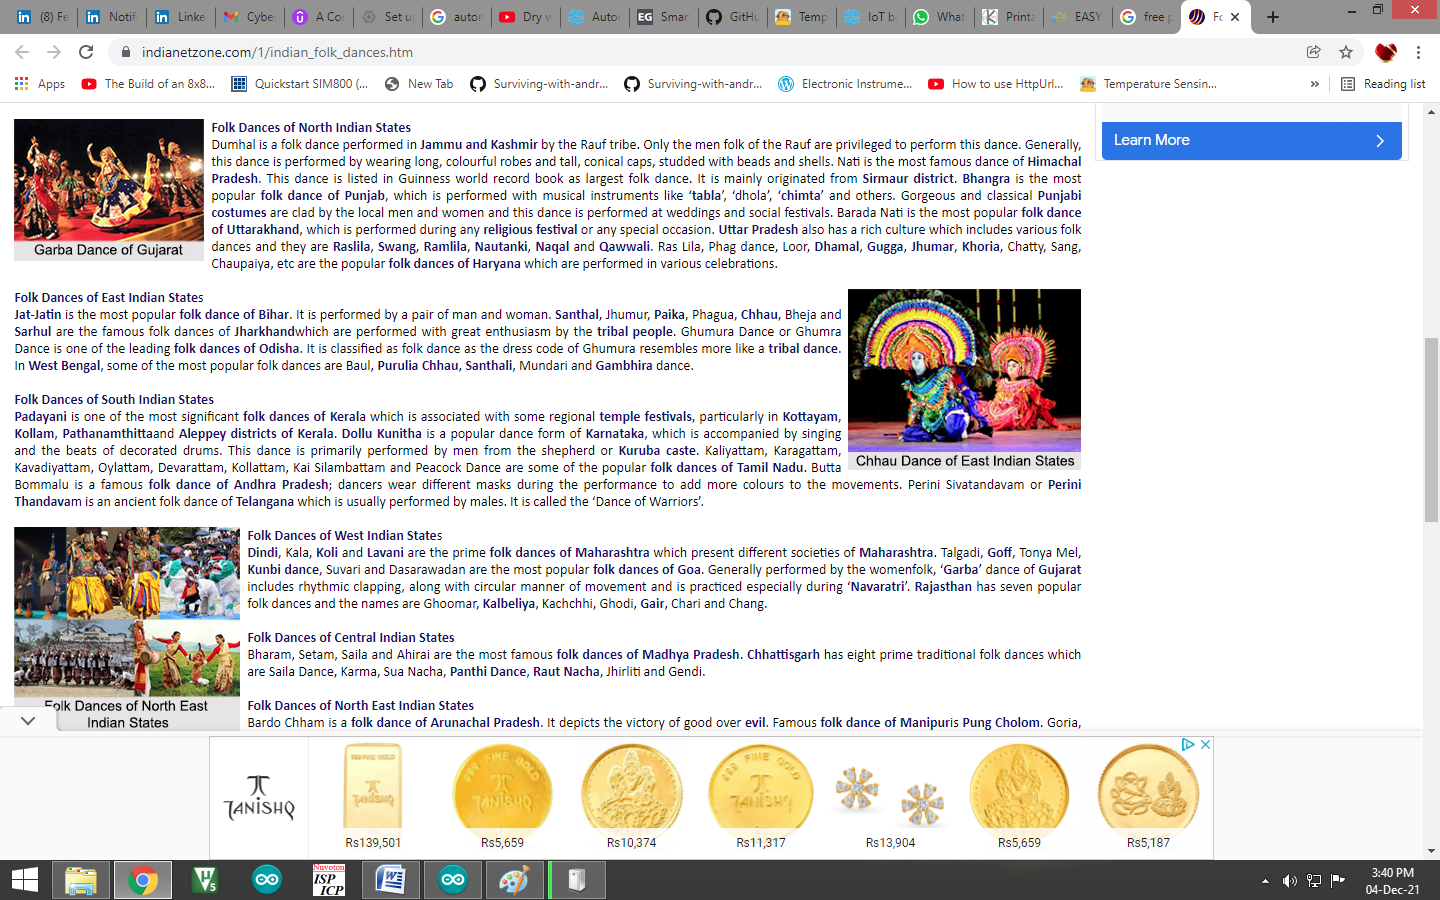Follow folk dance of Bihar link
1440x900 pixels.
234,315
